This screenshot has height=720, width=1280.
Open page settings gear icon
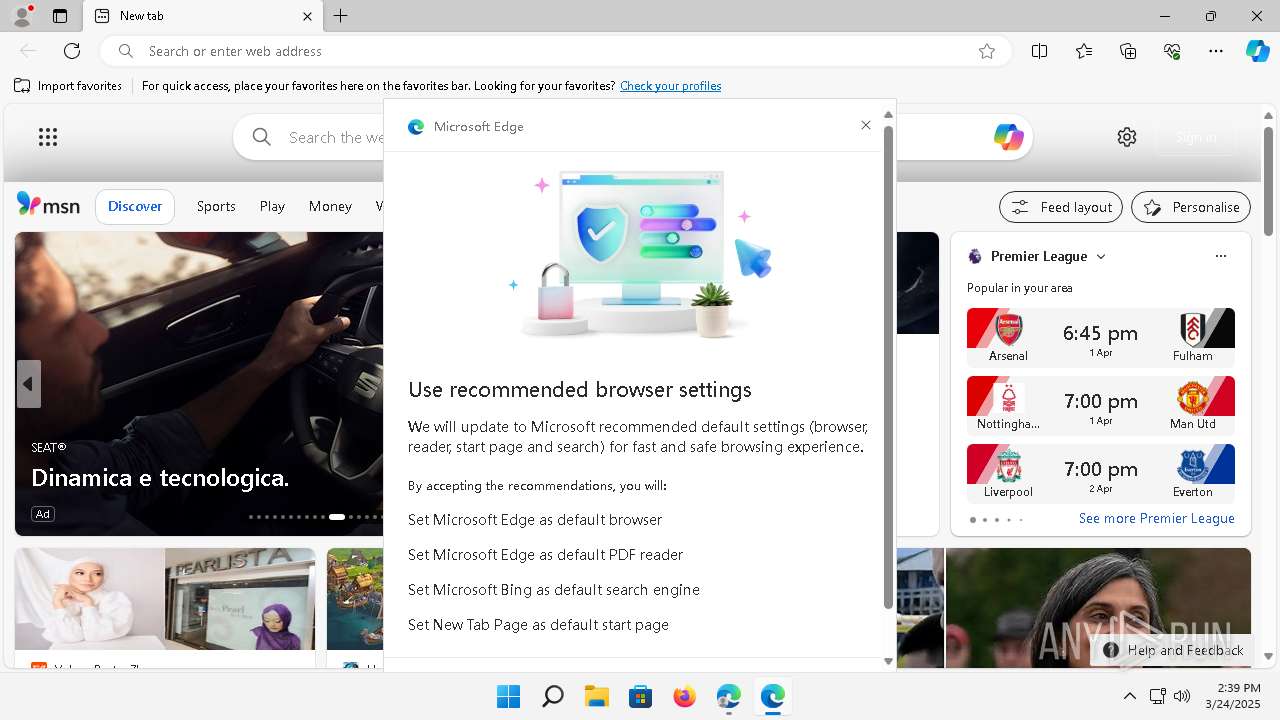point(1127,137)
